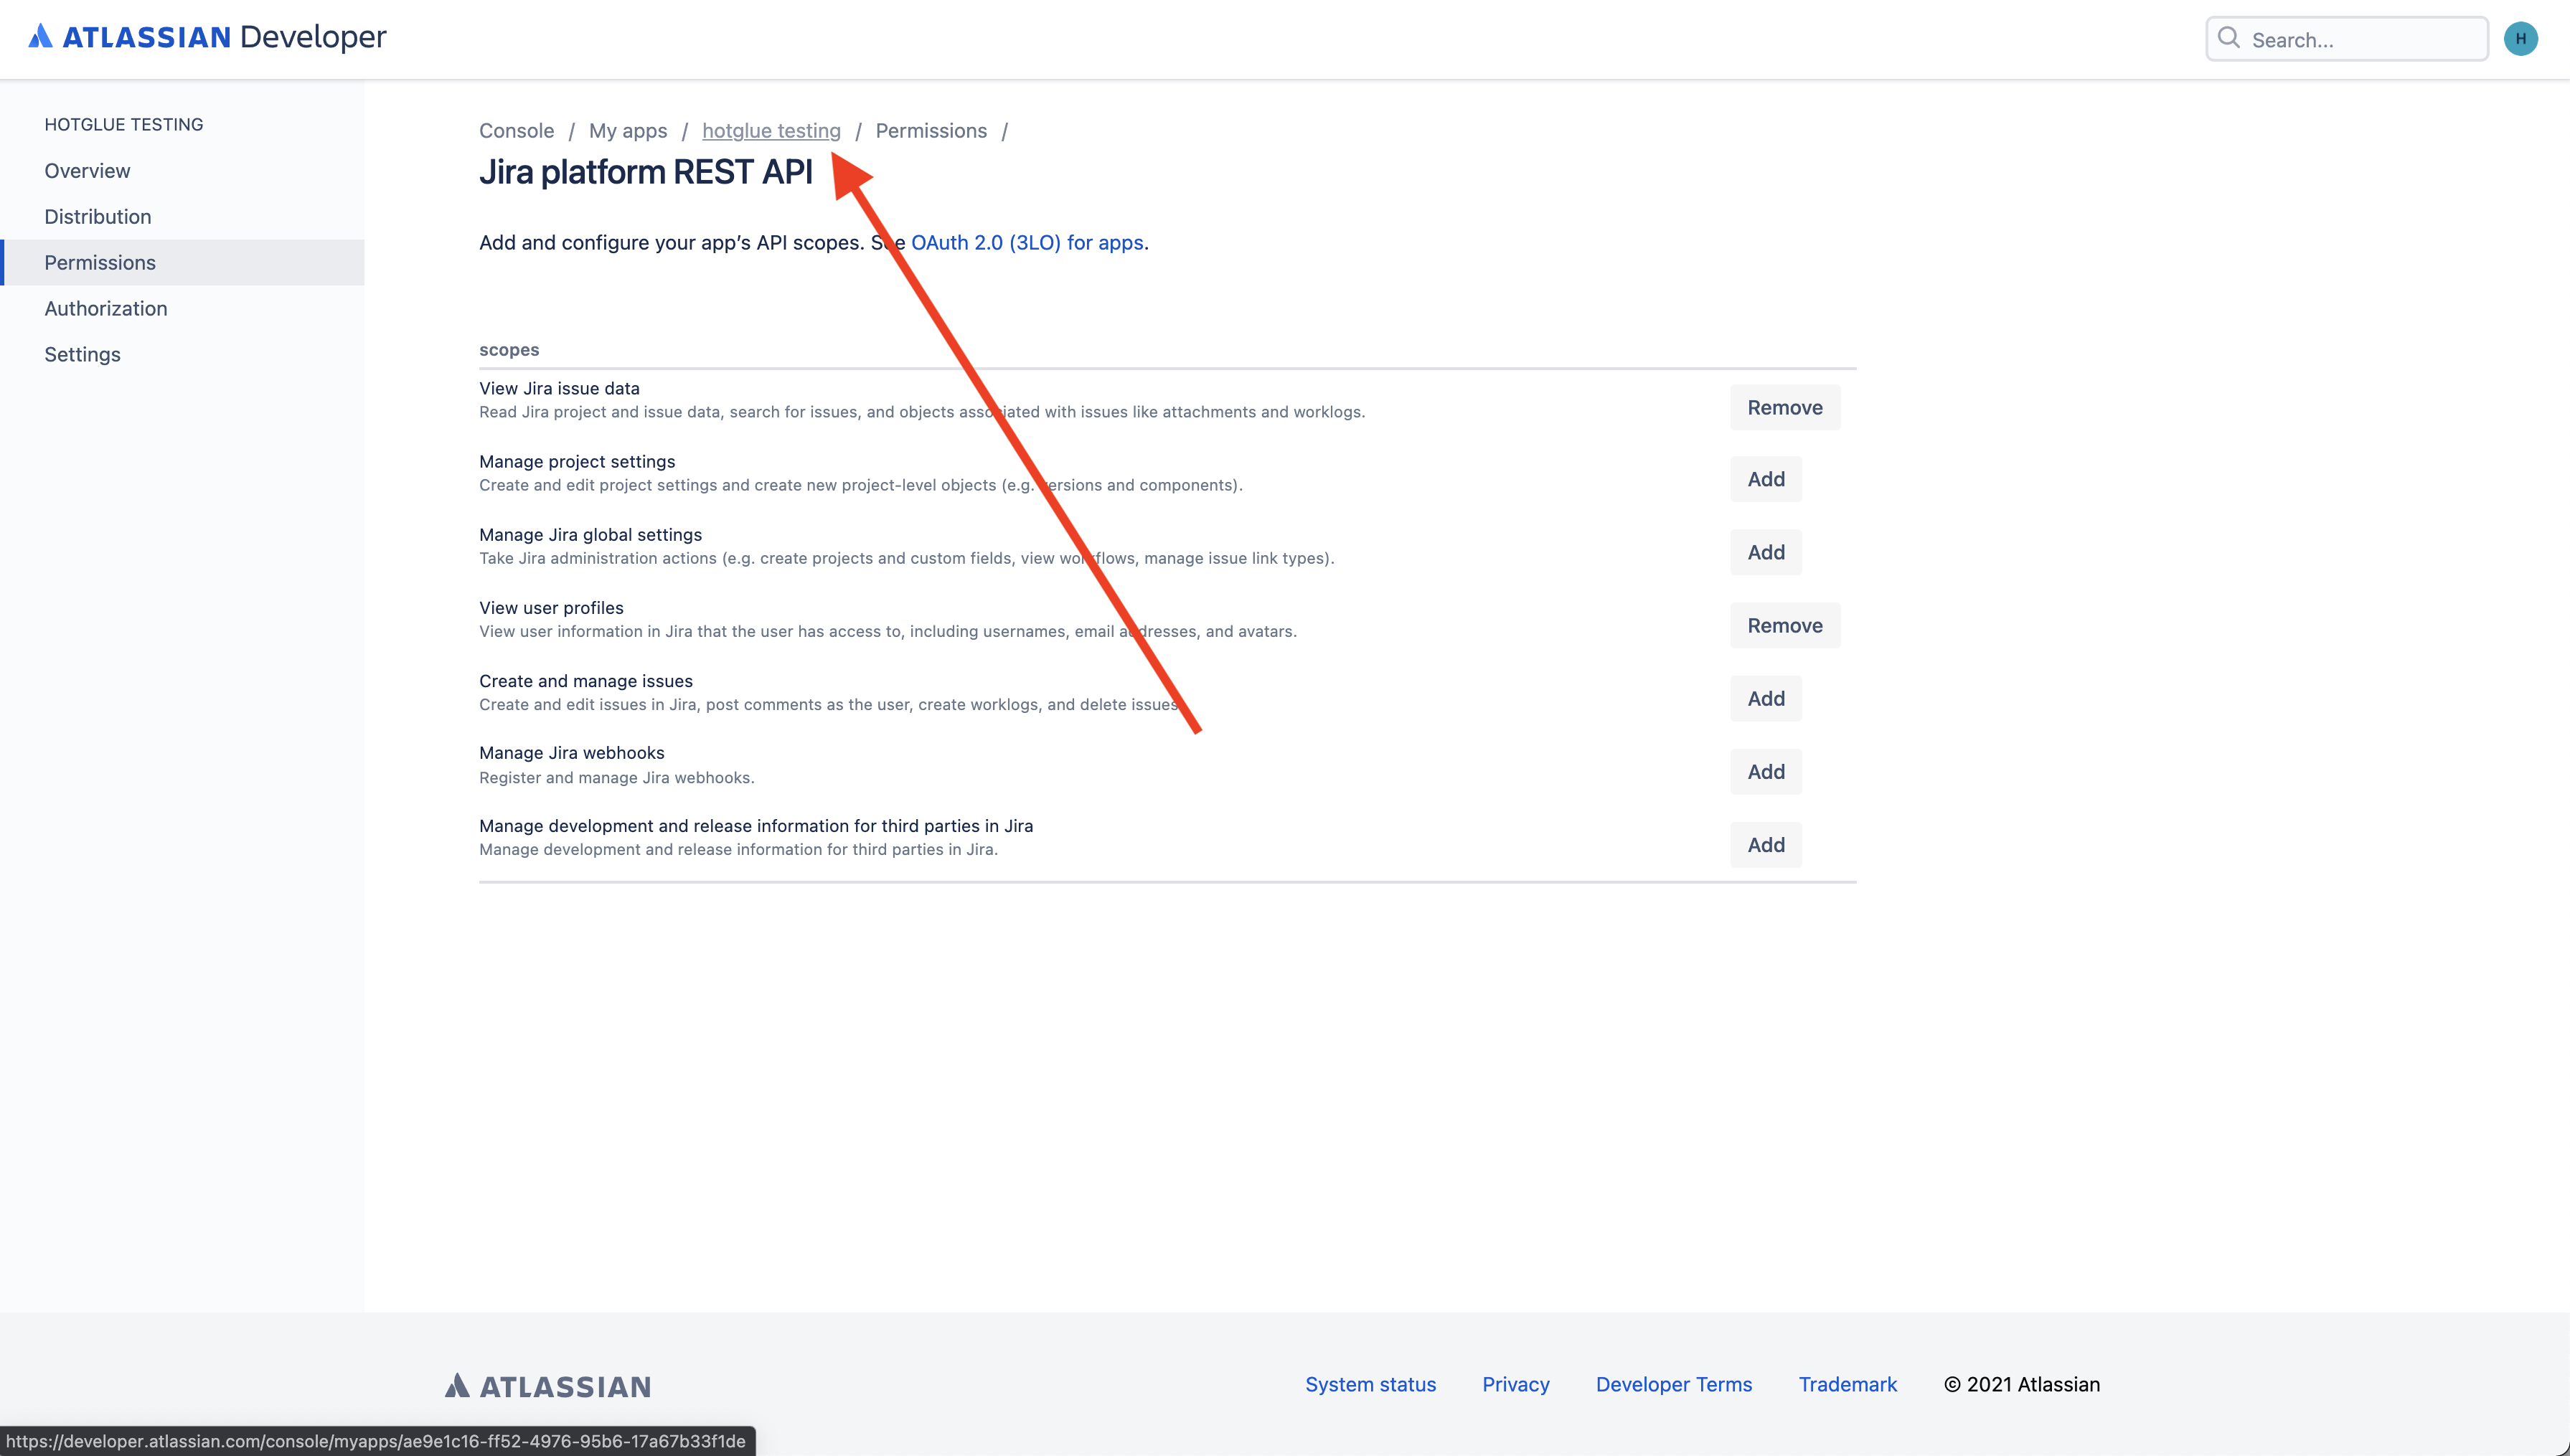This screenshot has height=1456, width=2570.
Task: Add the Create and manage issues scope
Action: (x=1765, y=699)
